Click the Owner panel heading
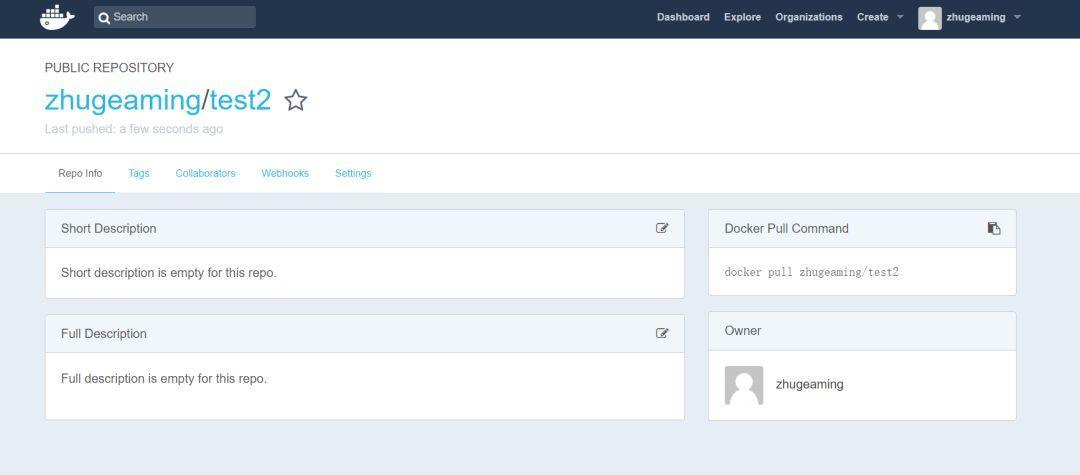 click(x=742, y=330)
